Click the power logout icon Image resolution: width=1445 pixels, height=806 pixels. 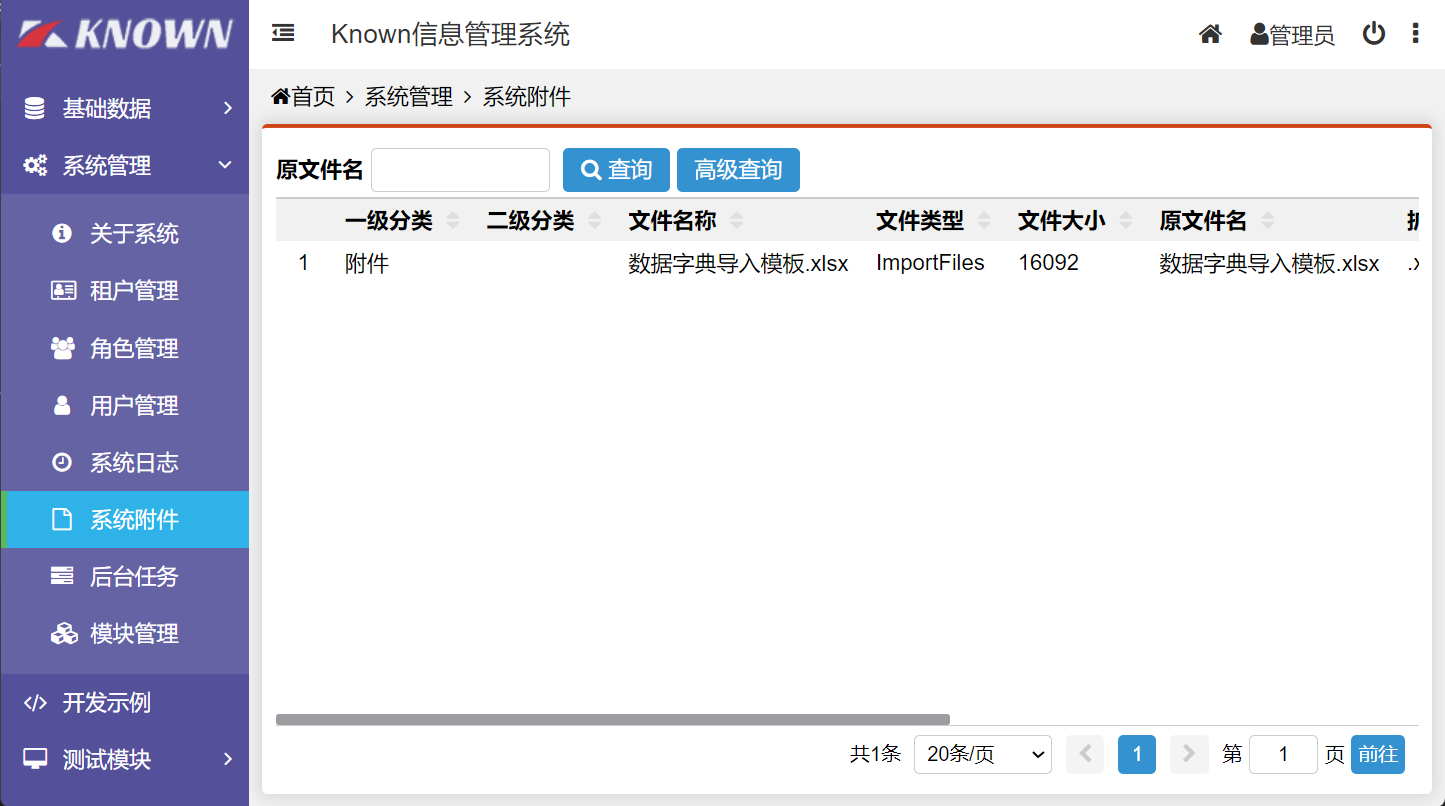[1374, 34]
